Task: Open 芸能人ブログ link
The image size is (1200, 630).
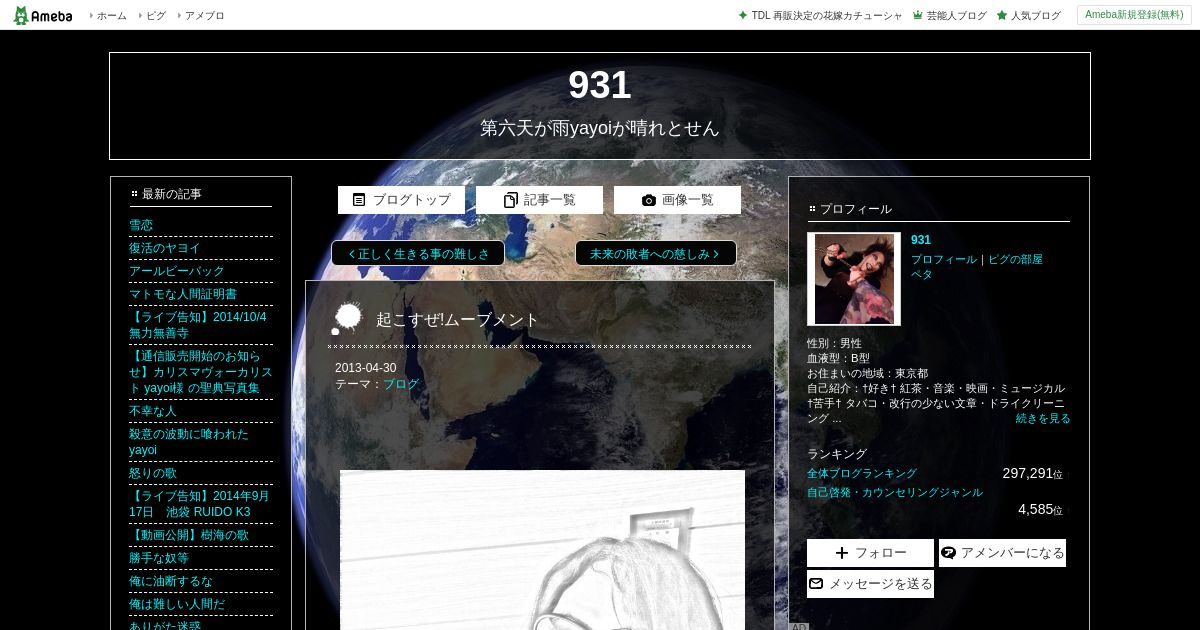Action: [956, 16]
